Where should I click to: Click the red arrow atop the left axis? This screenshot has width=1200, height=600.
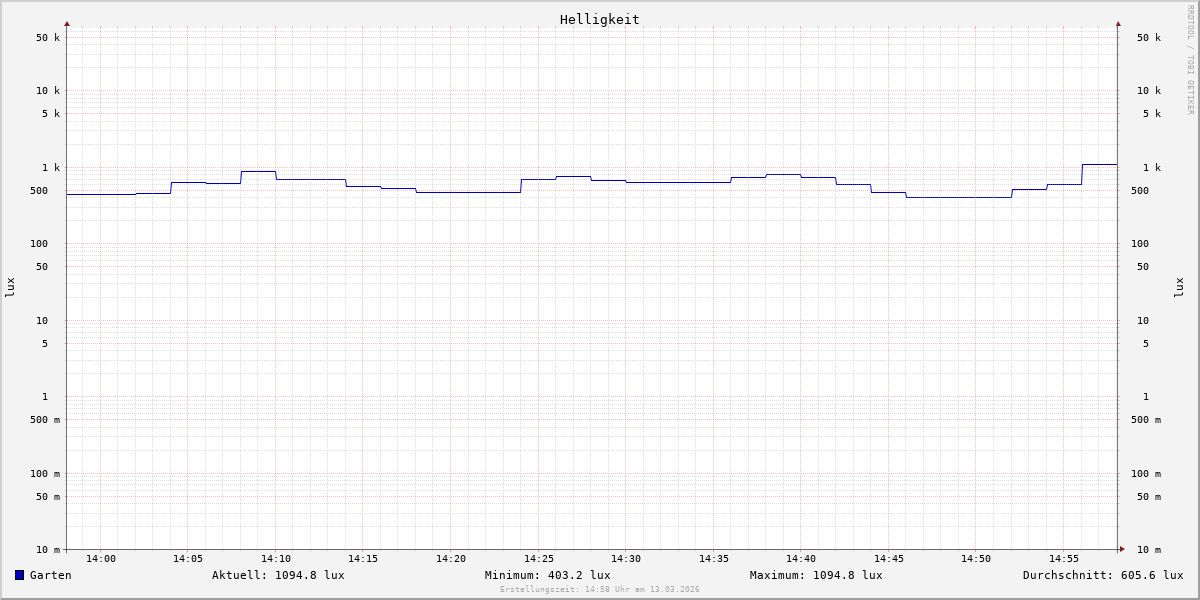(67, 23)
